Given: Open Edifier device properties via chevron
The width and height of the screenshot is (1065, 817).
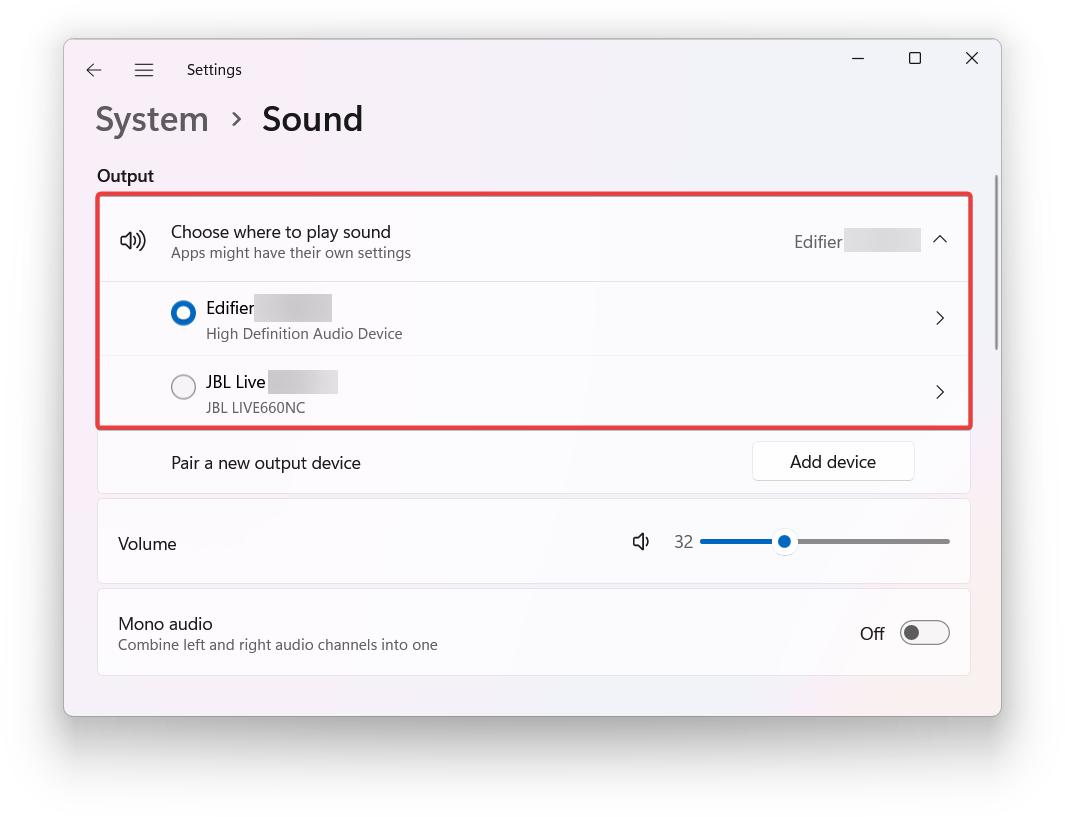Looking at the screenshot, I should pyautogui.click(x=940, y=318).
